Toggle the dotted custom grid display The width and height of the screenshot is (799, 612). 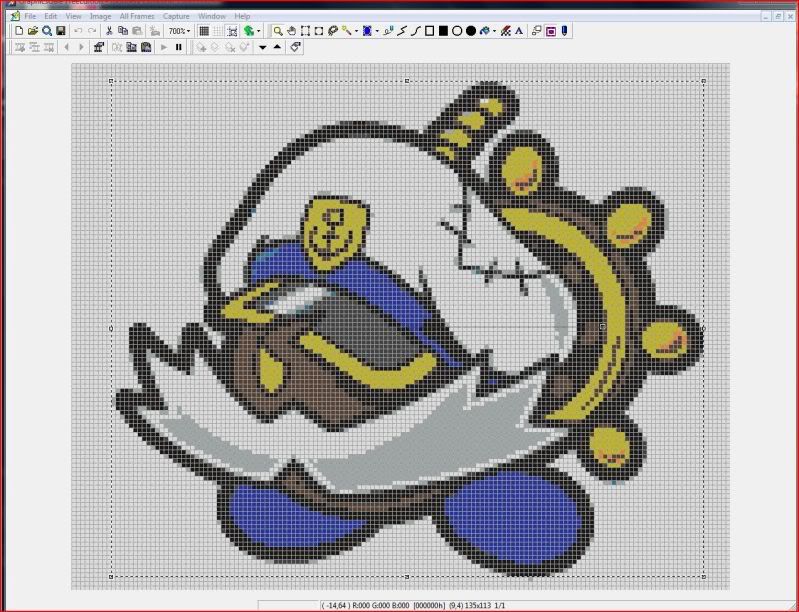click(x=218, y=31)
